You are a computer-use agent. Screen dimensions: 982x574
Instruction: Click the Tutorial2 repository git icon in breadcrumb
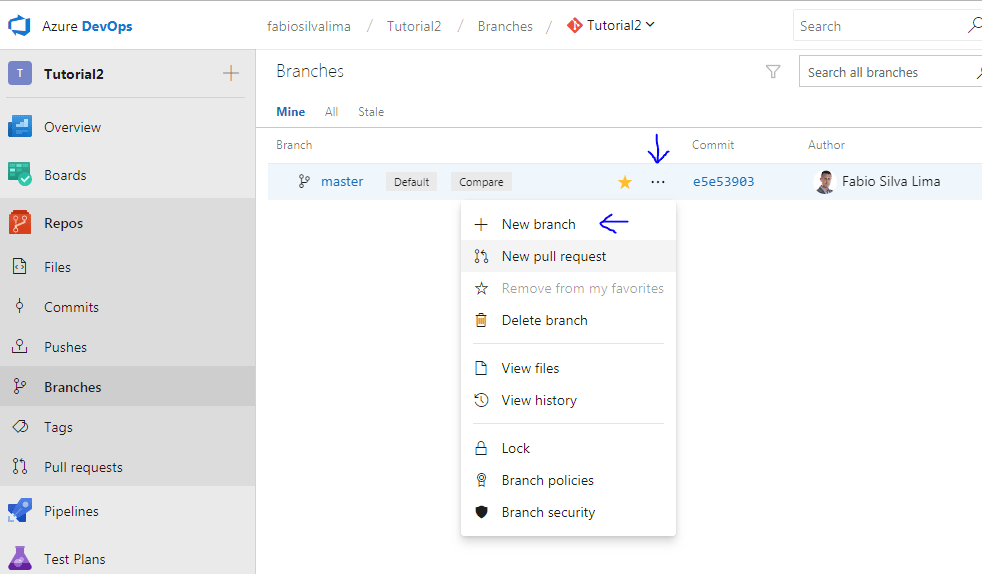(x=574, y=26)
